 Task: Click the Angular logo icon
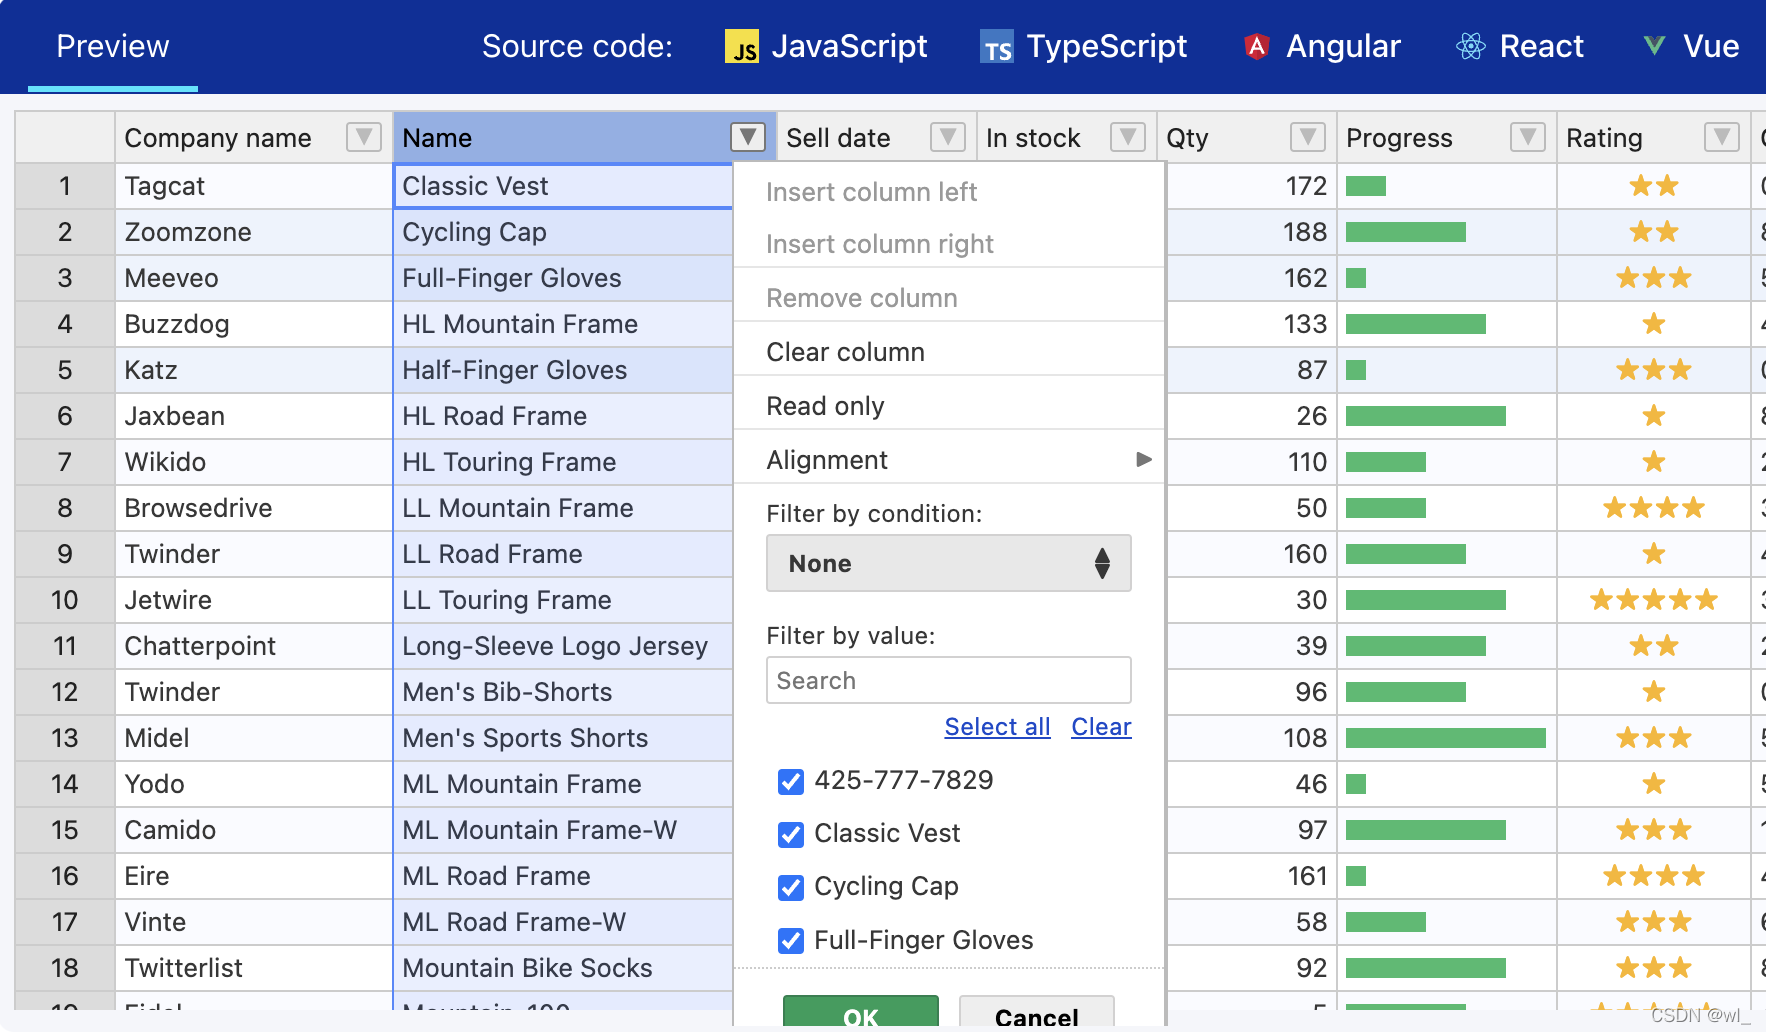[x=1256, y=46]
